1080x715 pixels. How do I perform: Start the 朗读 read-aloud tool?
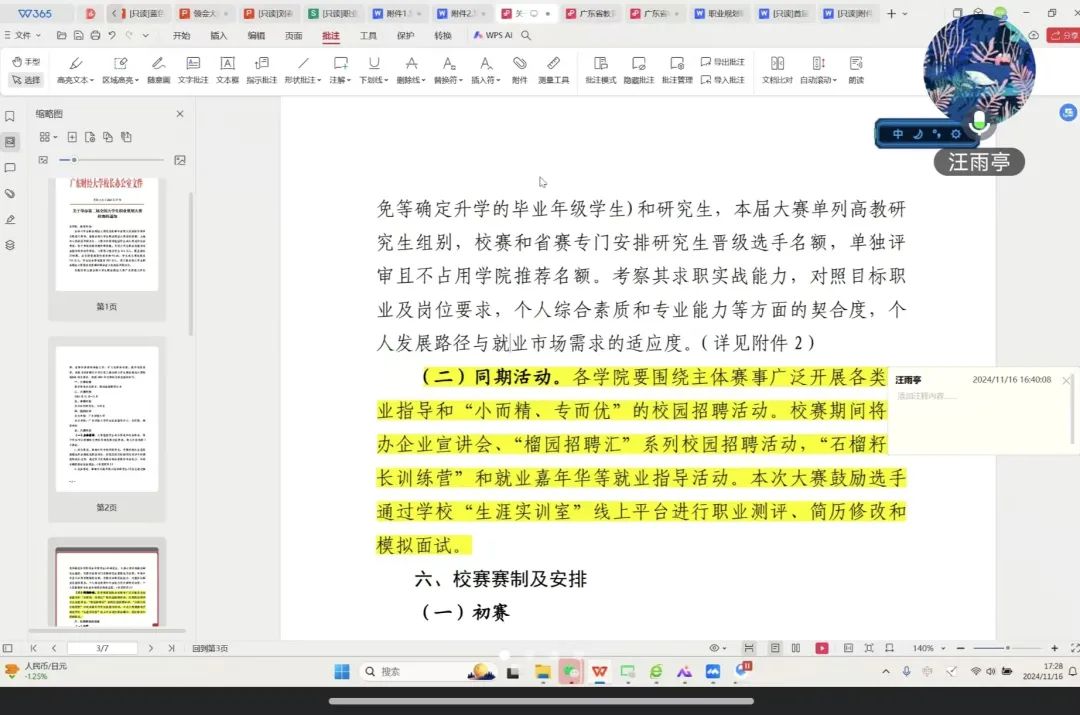pyautogui.click(x=856, y=70)
